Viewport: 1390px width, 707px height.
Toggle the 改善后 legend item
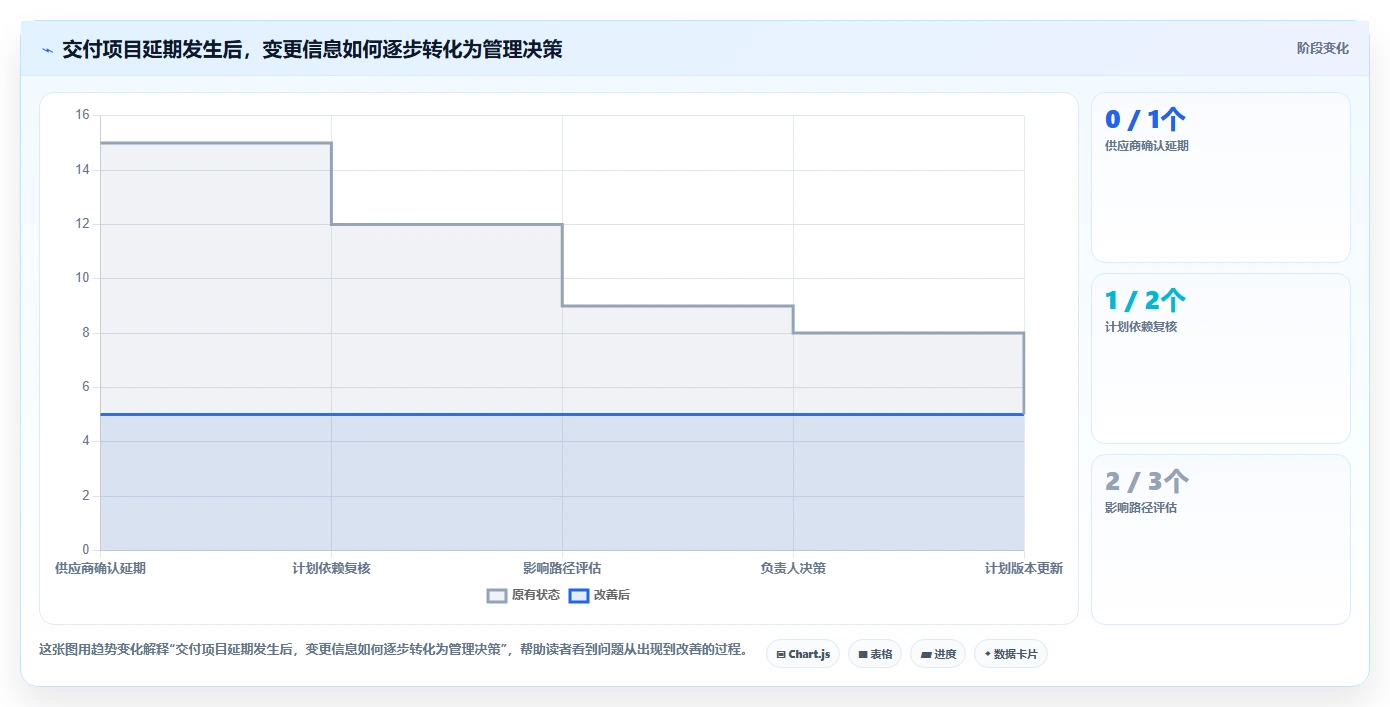pyautogui.click(x=599, y=595)
